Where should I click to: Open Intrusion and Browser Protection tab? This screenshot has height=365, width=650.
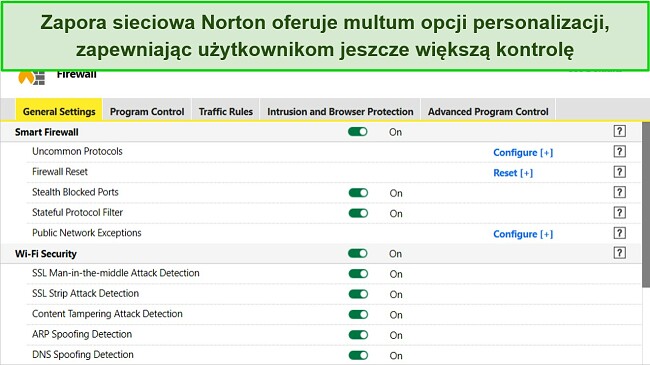340,110
